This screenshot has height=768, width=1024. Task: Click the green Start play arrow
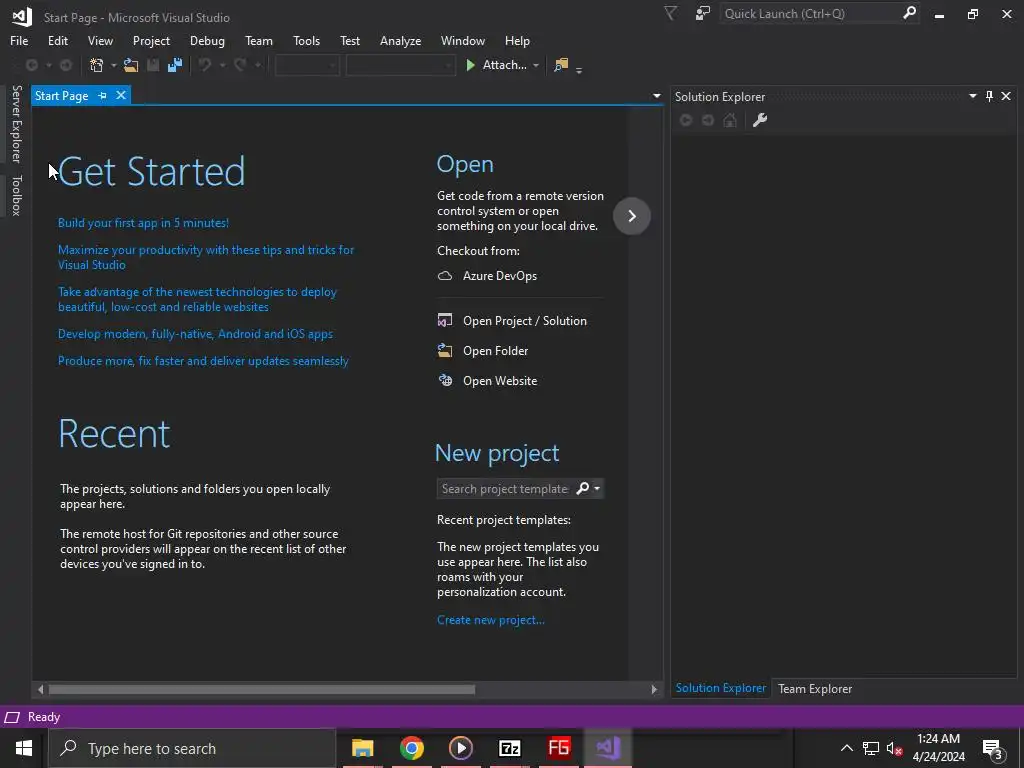point(470,65)
